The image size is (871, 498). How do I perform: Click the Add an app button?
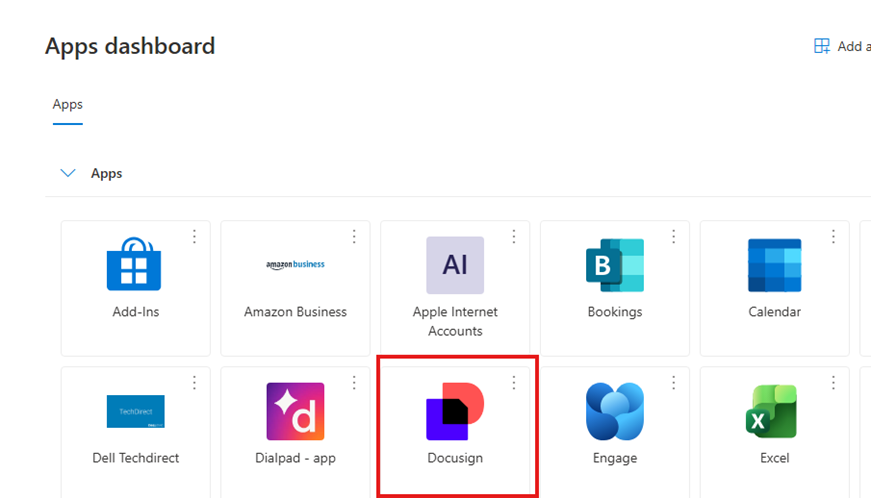pyautogui.click(x=840, y=46)
